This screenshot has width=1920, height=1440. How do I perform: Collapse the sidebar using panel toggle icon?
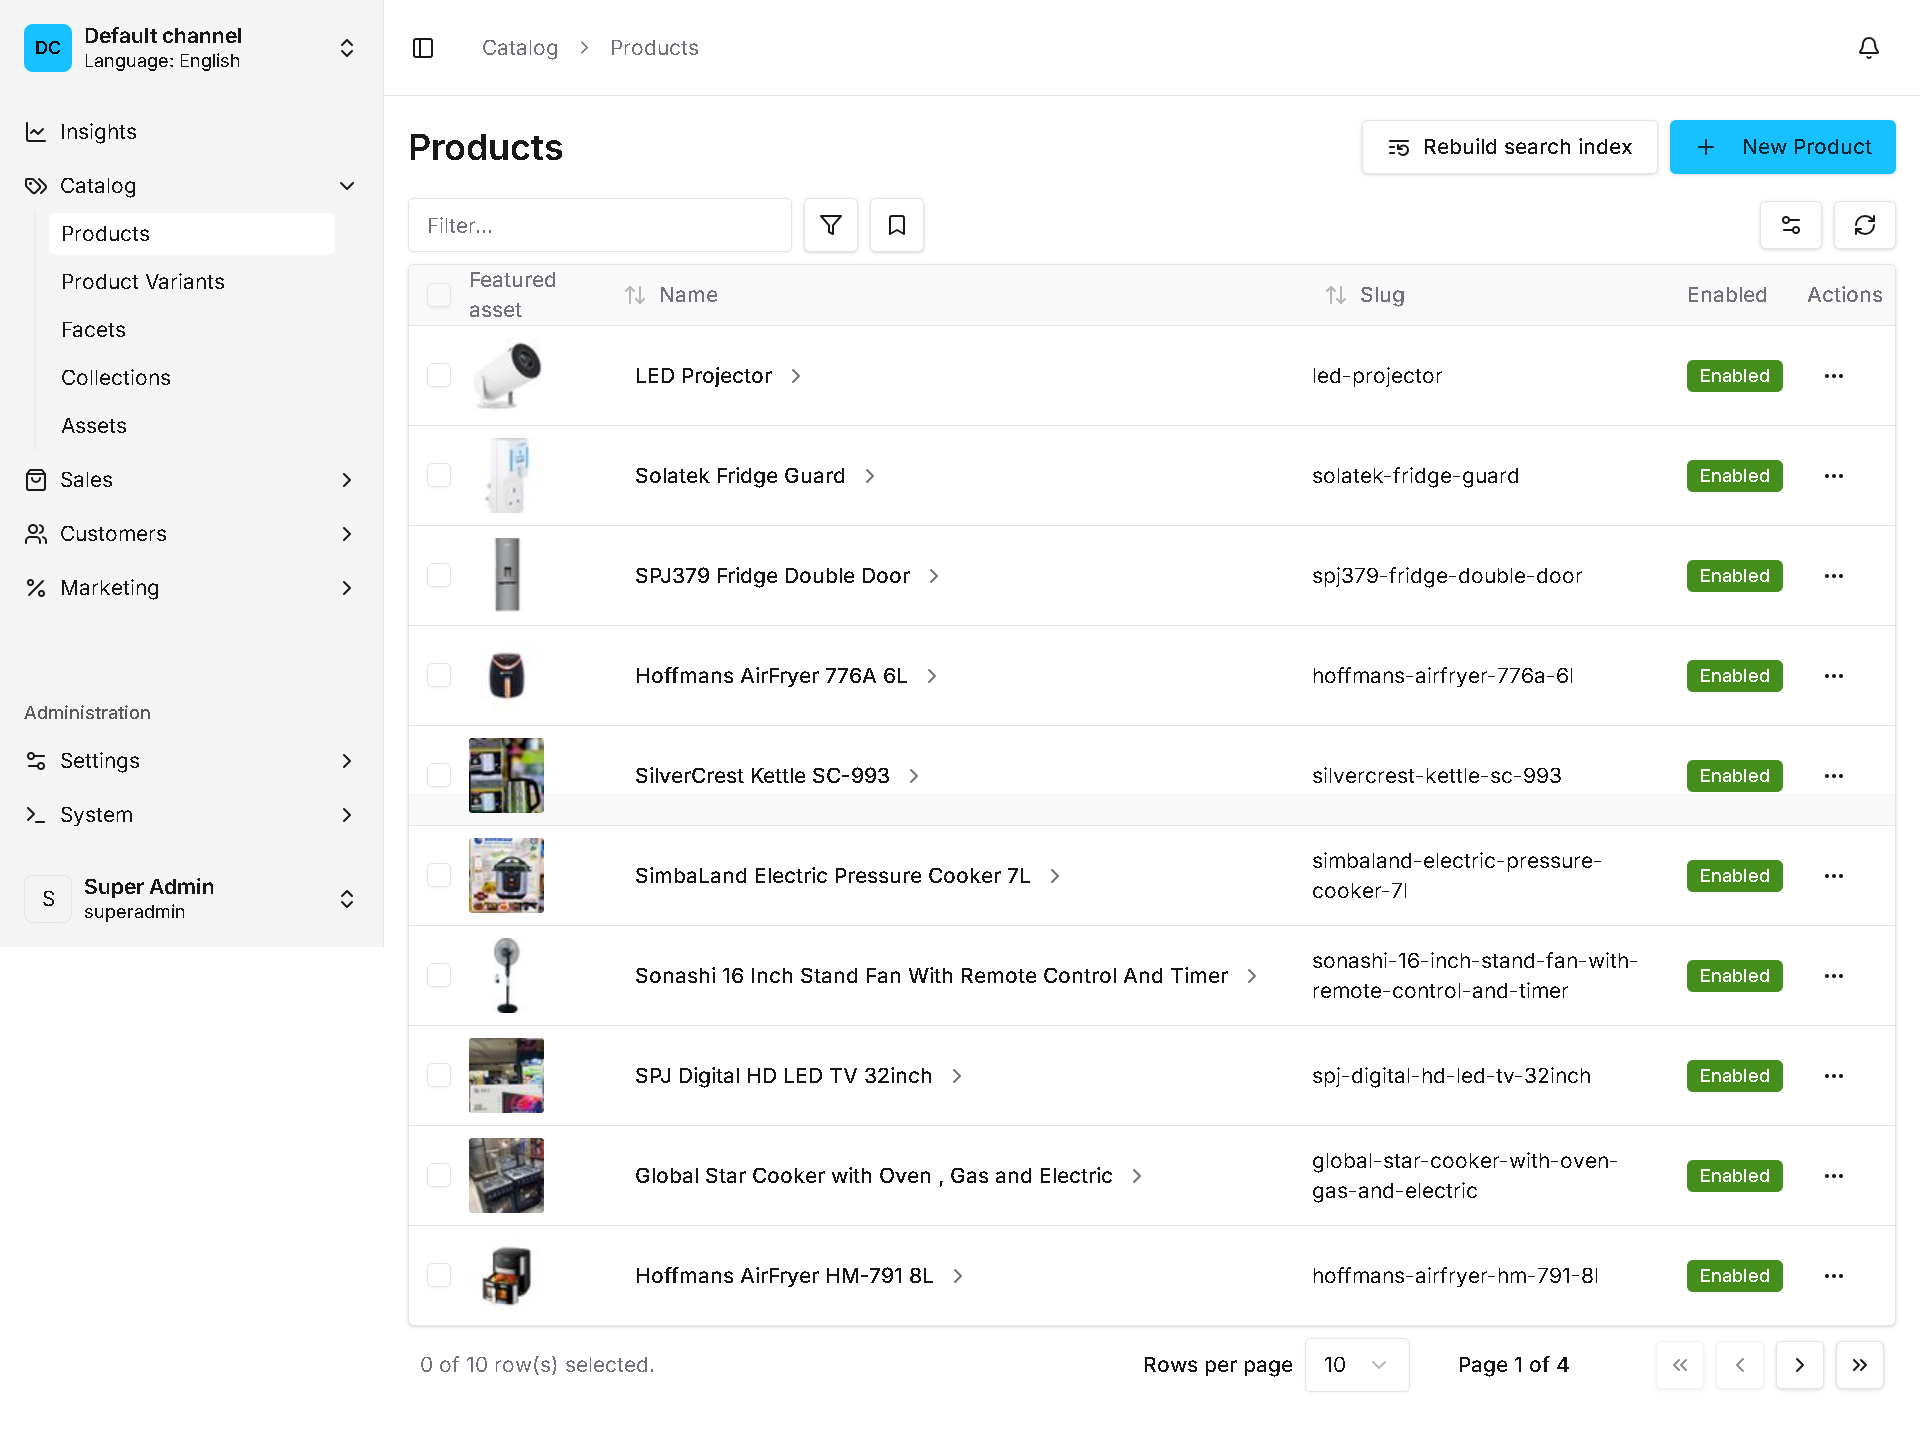[x=423, y=47]
